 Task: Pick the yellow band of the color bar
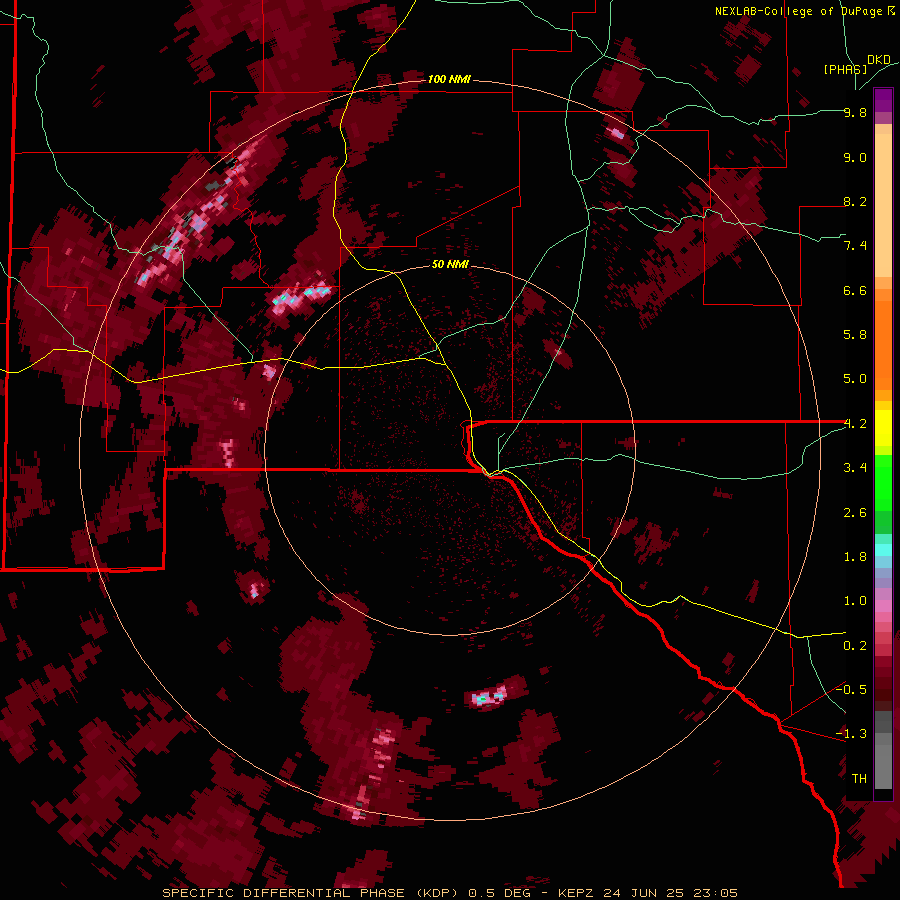tap(883, 428)
